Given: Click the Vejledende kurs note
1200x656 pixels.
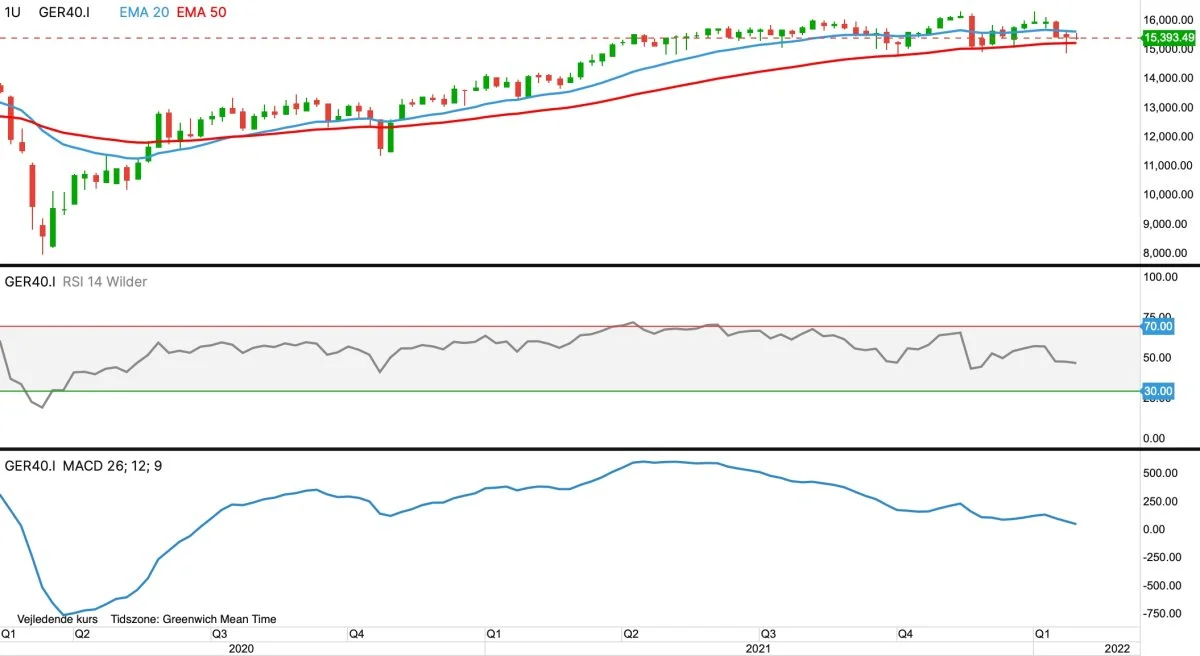Looking at the screenshot, I should 57,619.
